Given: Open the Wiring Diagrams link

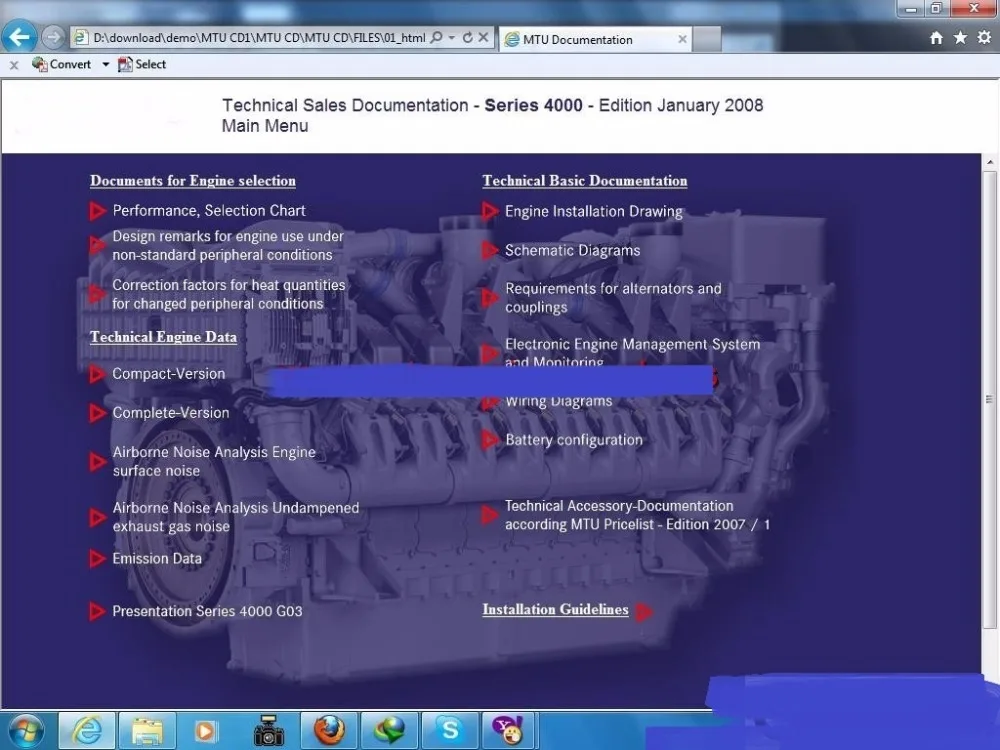Looking at the screenshot, I should [x=559, y=401].
